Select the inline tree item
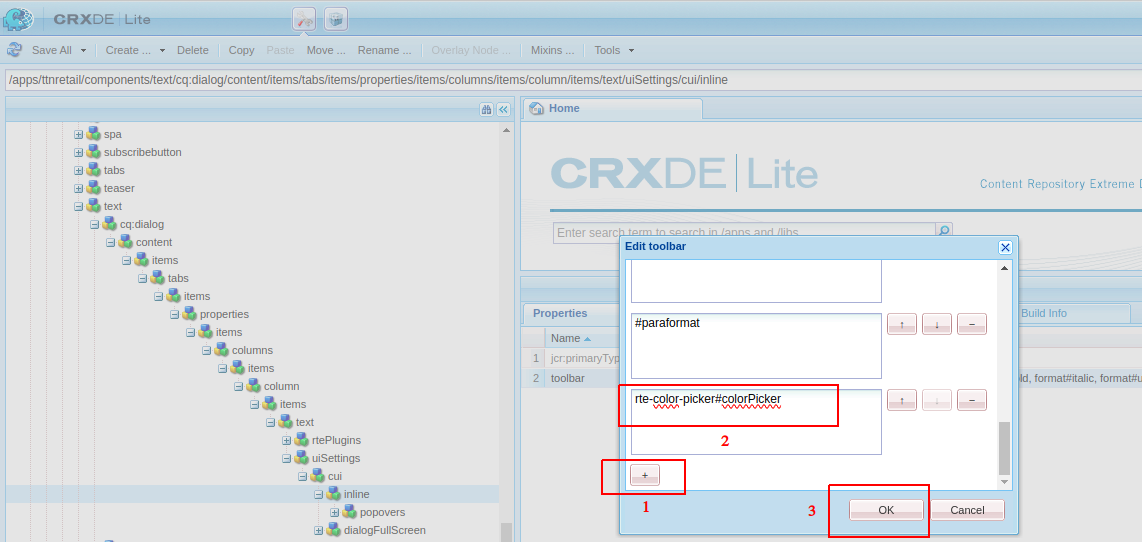 [x=357, y=495]
